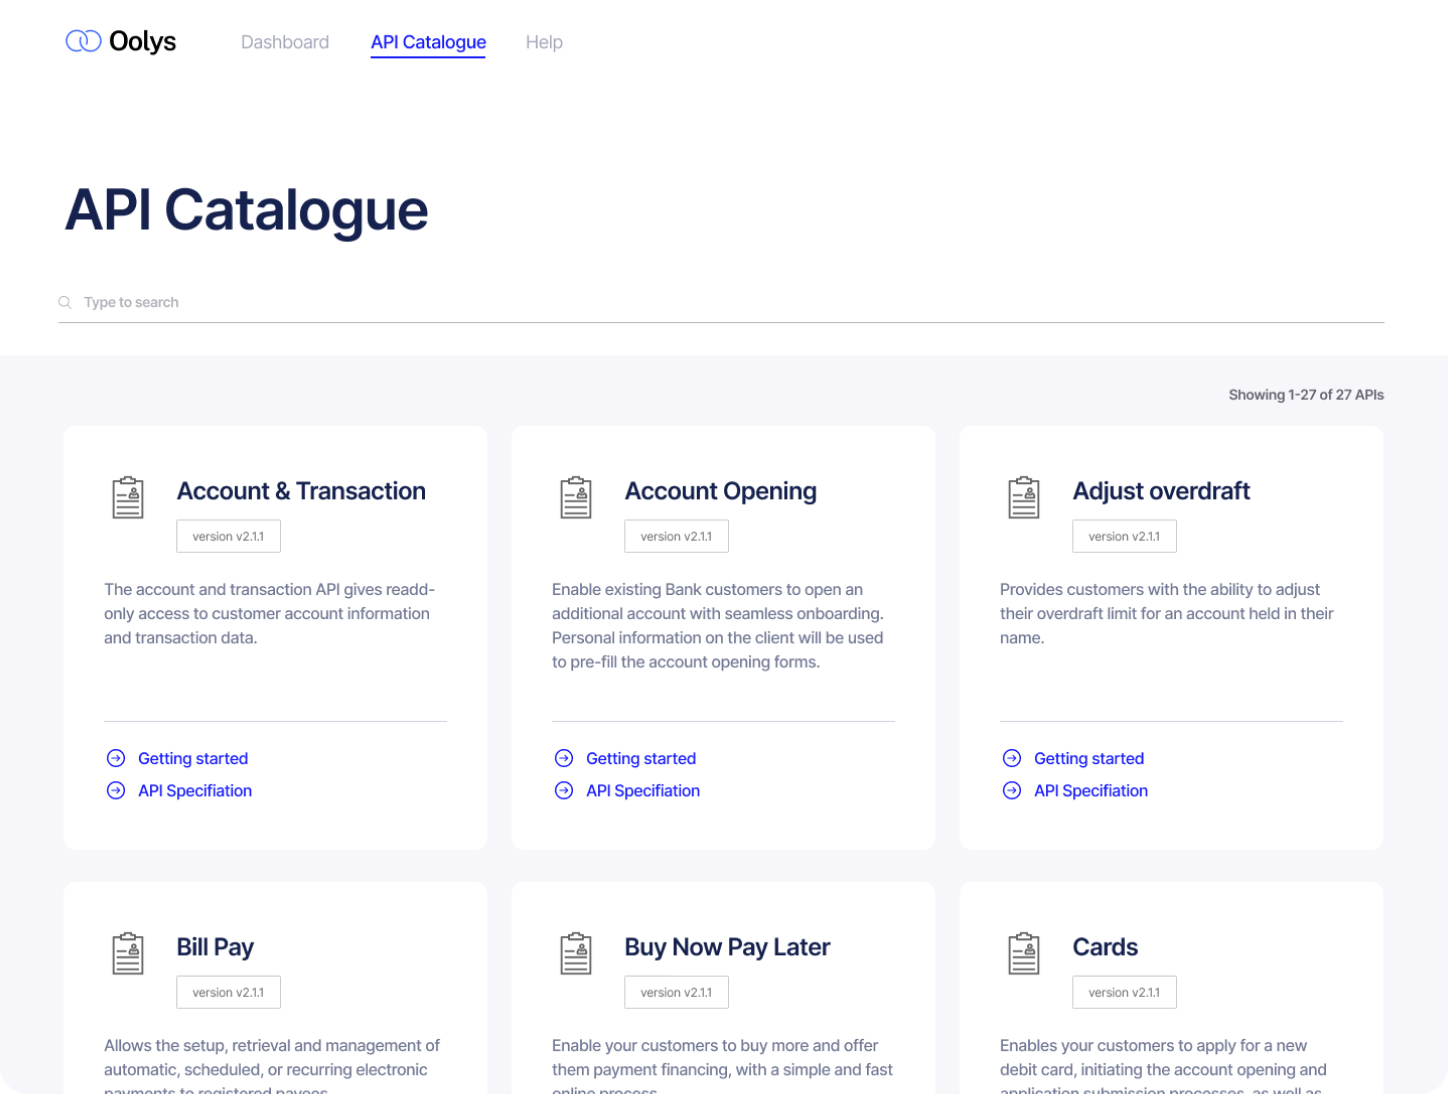Click the Bill Pay card title
1448x1094 pixels.
point(215,947)
